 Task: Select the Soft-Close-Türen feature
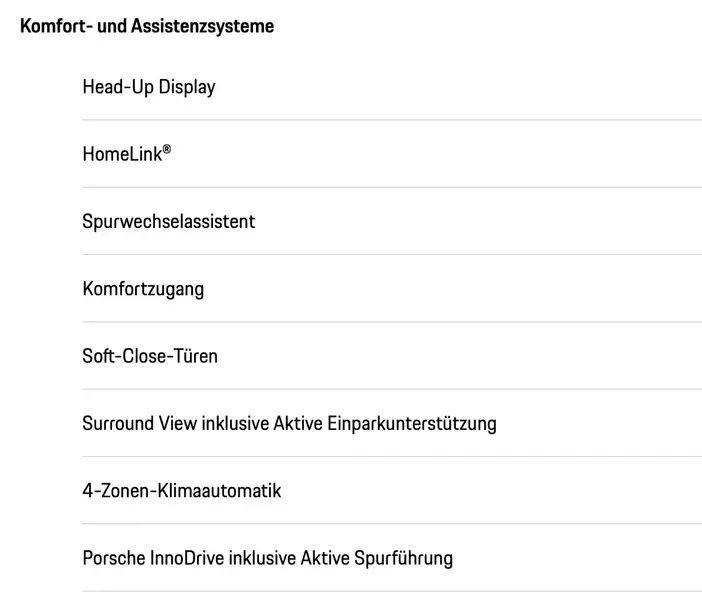point(150,356)
